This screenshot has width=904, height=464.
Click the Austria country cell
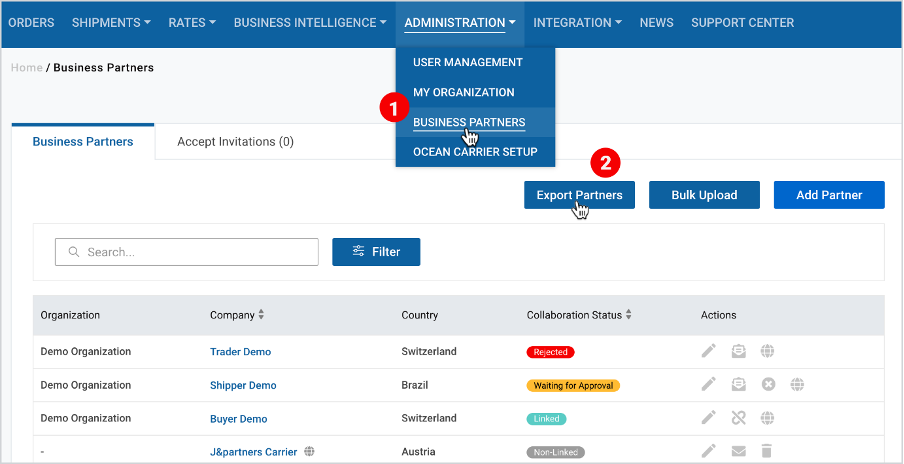click(x=418, y=452)
